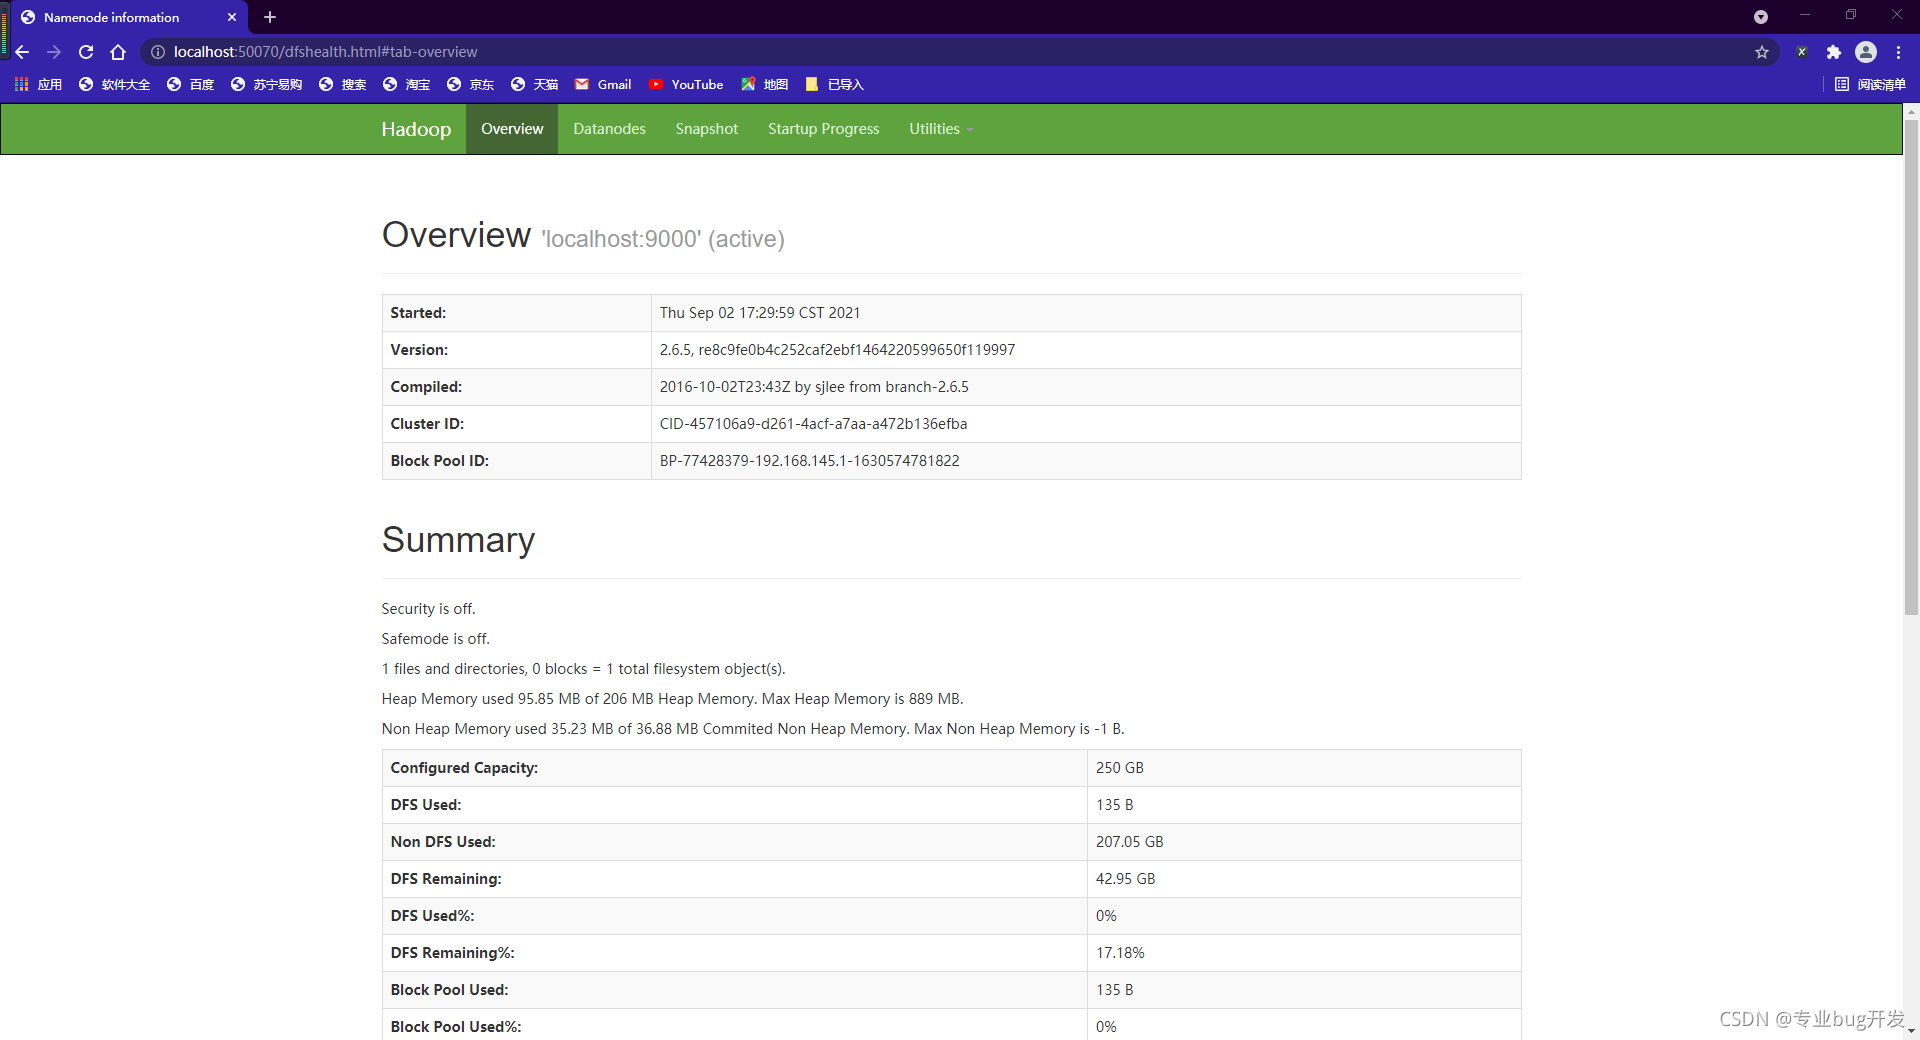The width and height of the screenshot is (1920, 1040).
Task: Open the browser home page icon
Action: (118, 52)
